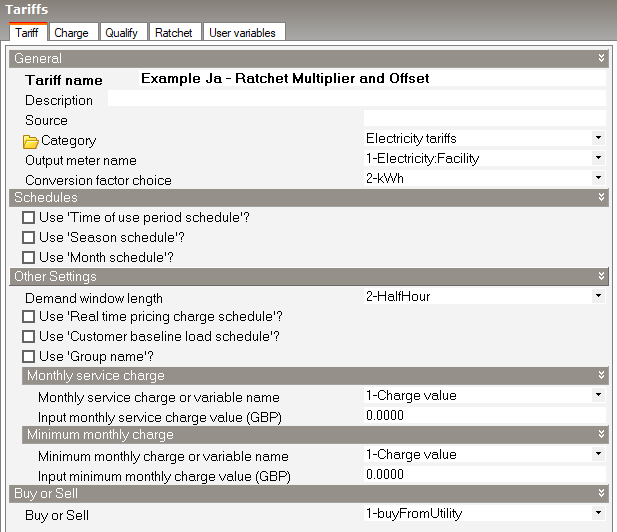The image size is (617, 532).
Task: Collapse the Minimum monthly charge group
Action: [601, 435]
